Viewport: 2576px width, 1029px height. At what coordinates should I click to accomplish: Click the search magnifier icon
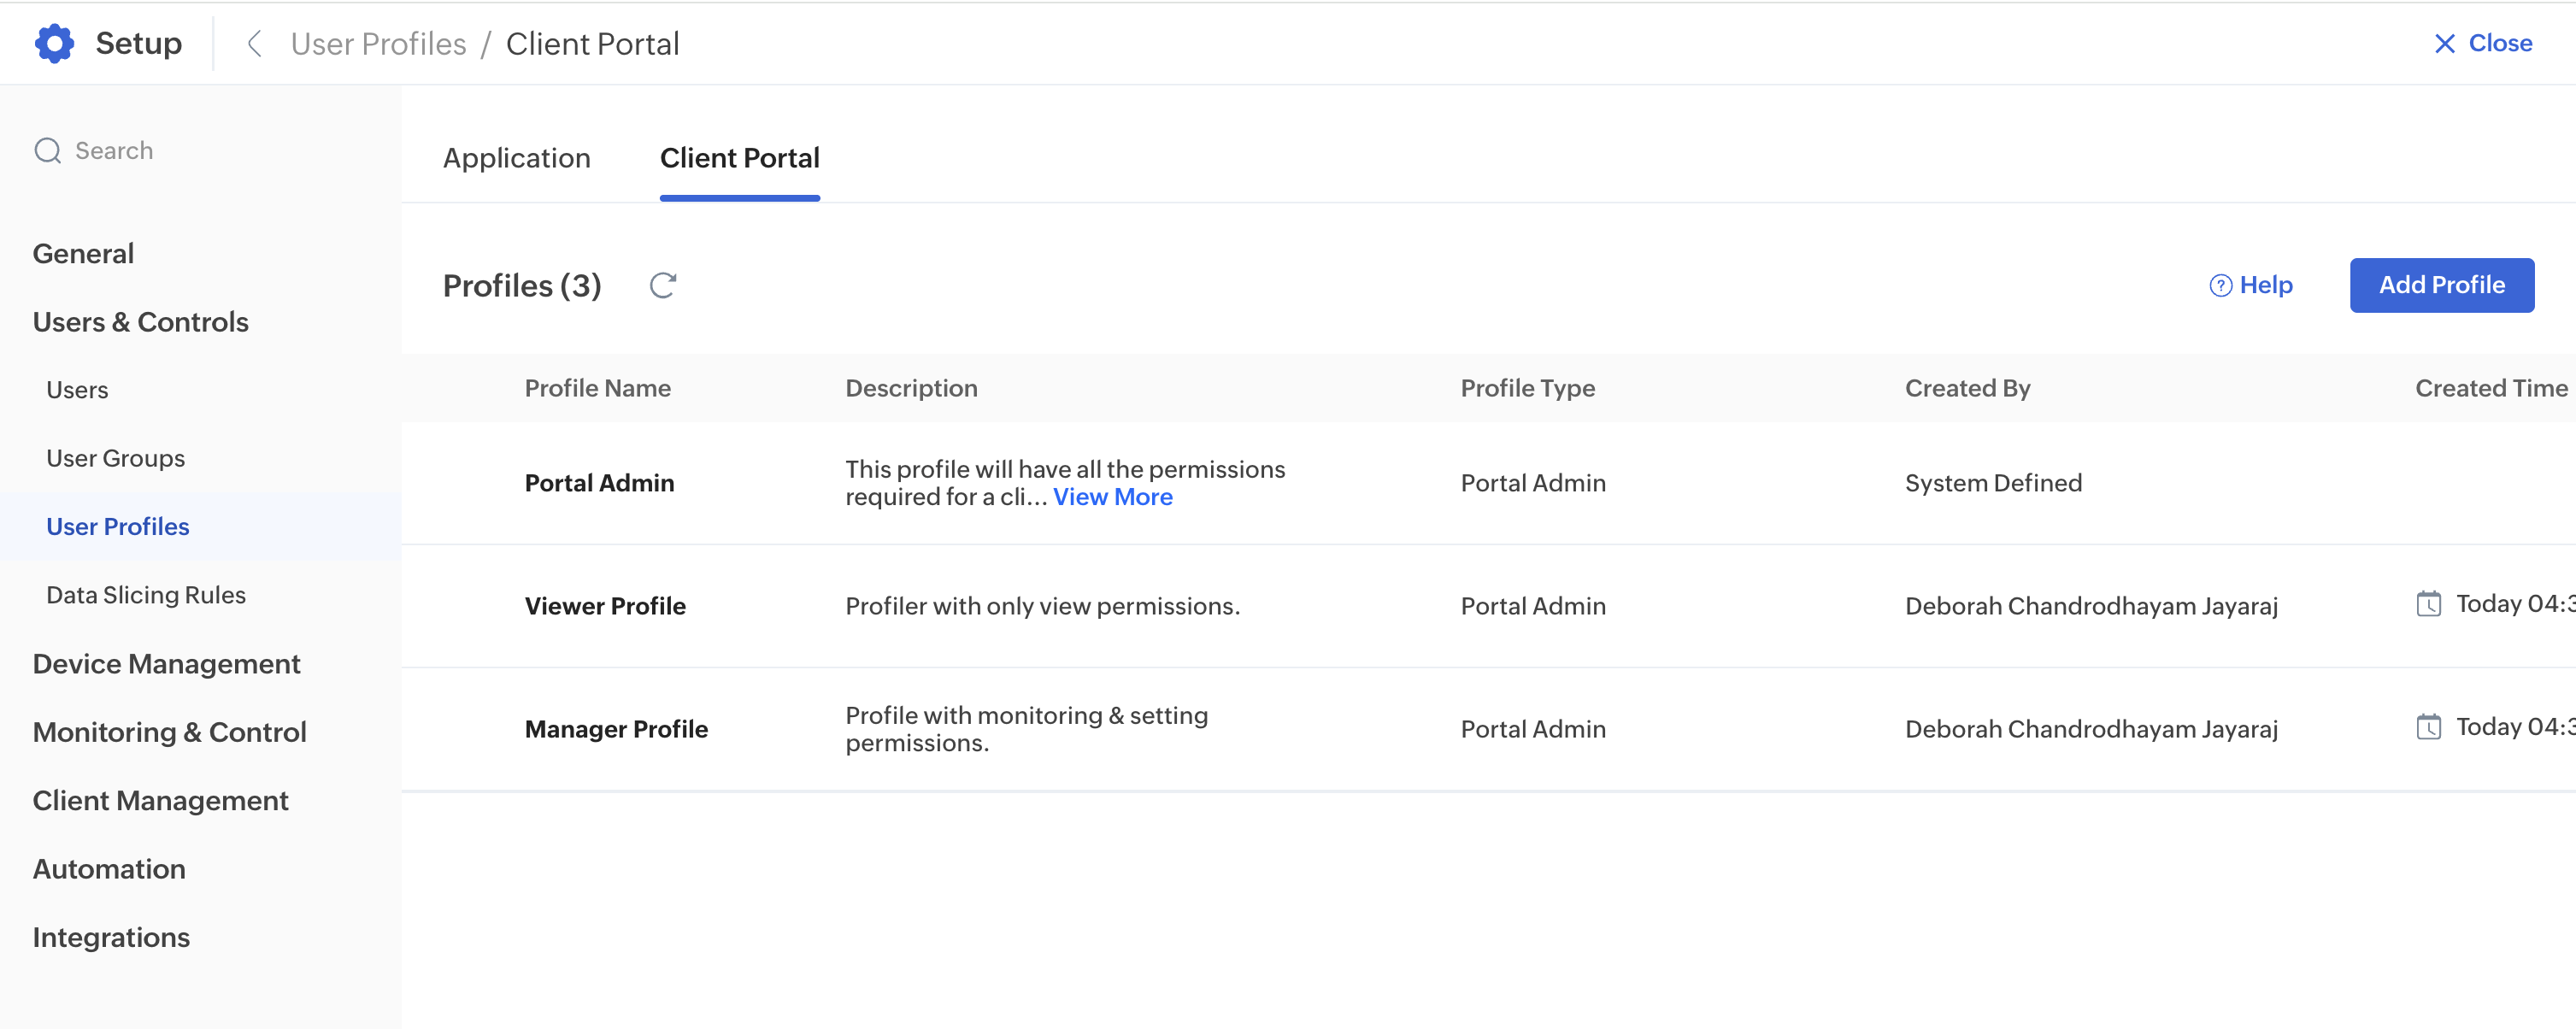click(47, 150)
